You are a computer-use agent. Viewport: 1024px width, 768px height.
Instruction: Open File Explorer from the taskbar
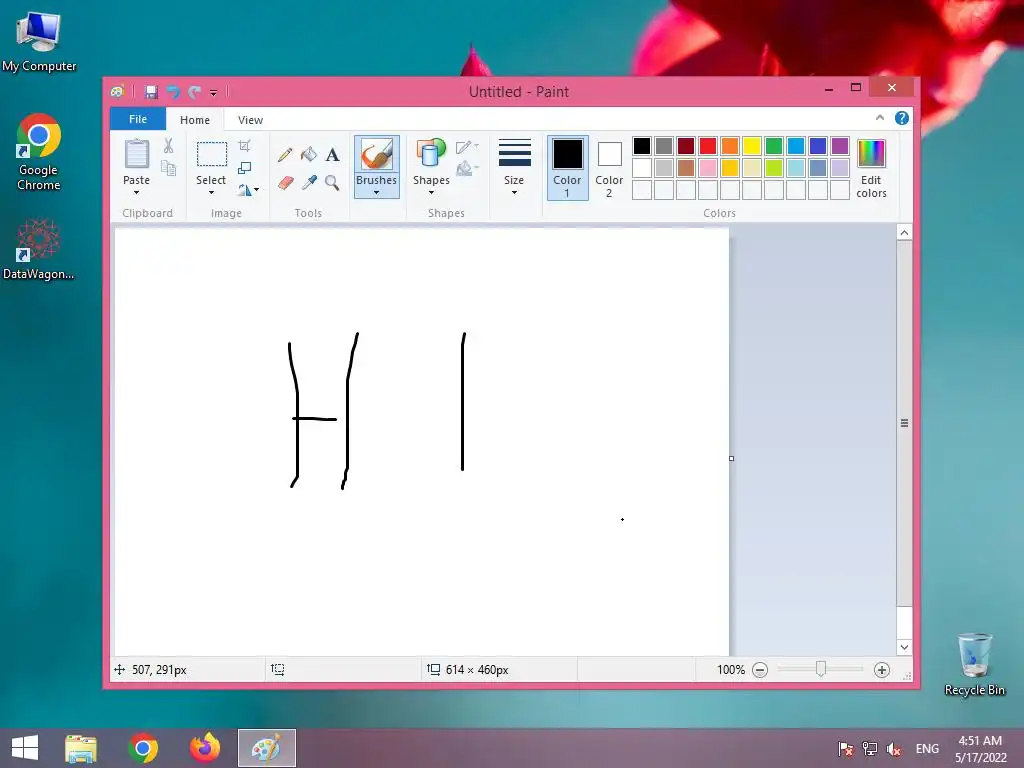[x=81, y=748]
